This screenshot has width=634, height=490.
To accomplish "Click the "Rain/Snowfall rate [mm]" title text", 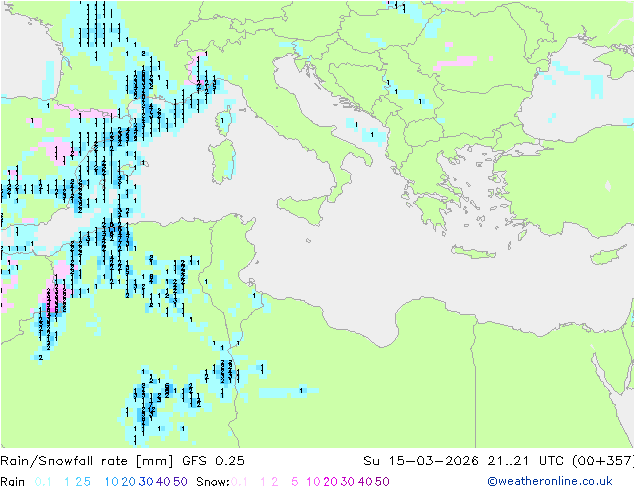I will [x=87, y=461].
